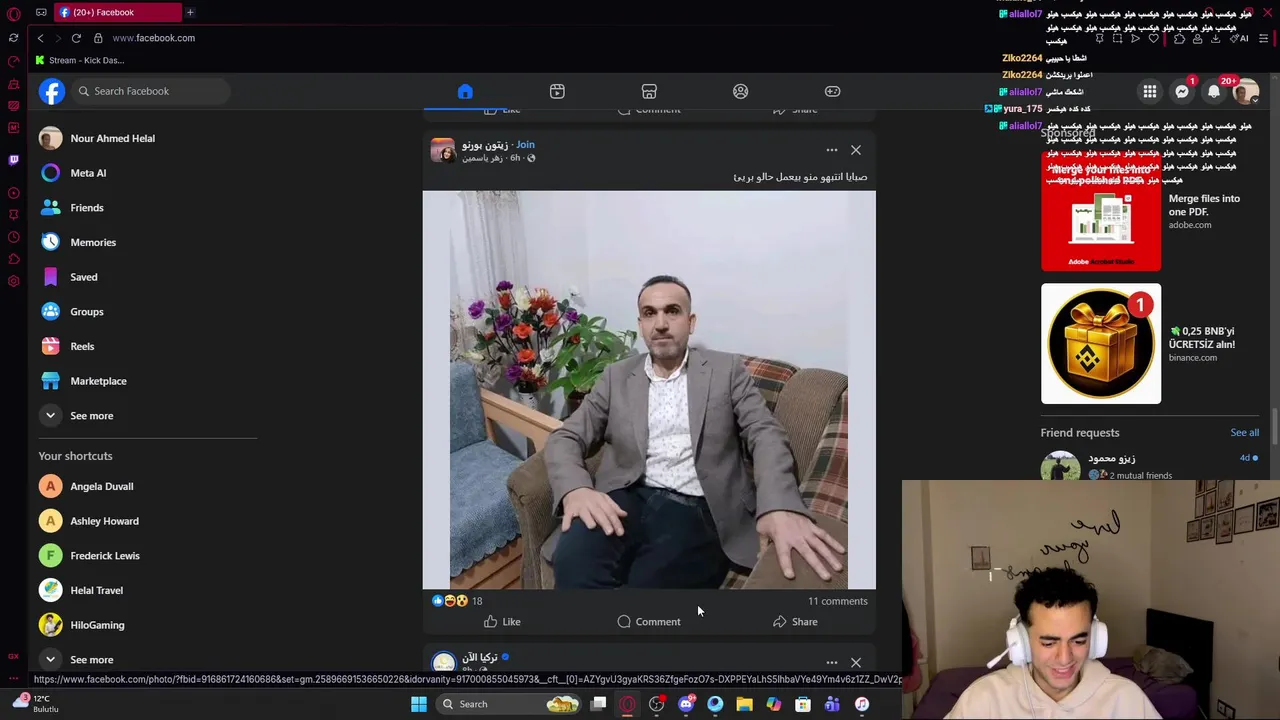Hide the زيتون بورنو post with X

click(x=856, y=150)
